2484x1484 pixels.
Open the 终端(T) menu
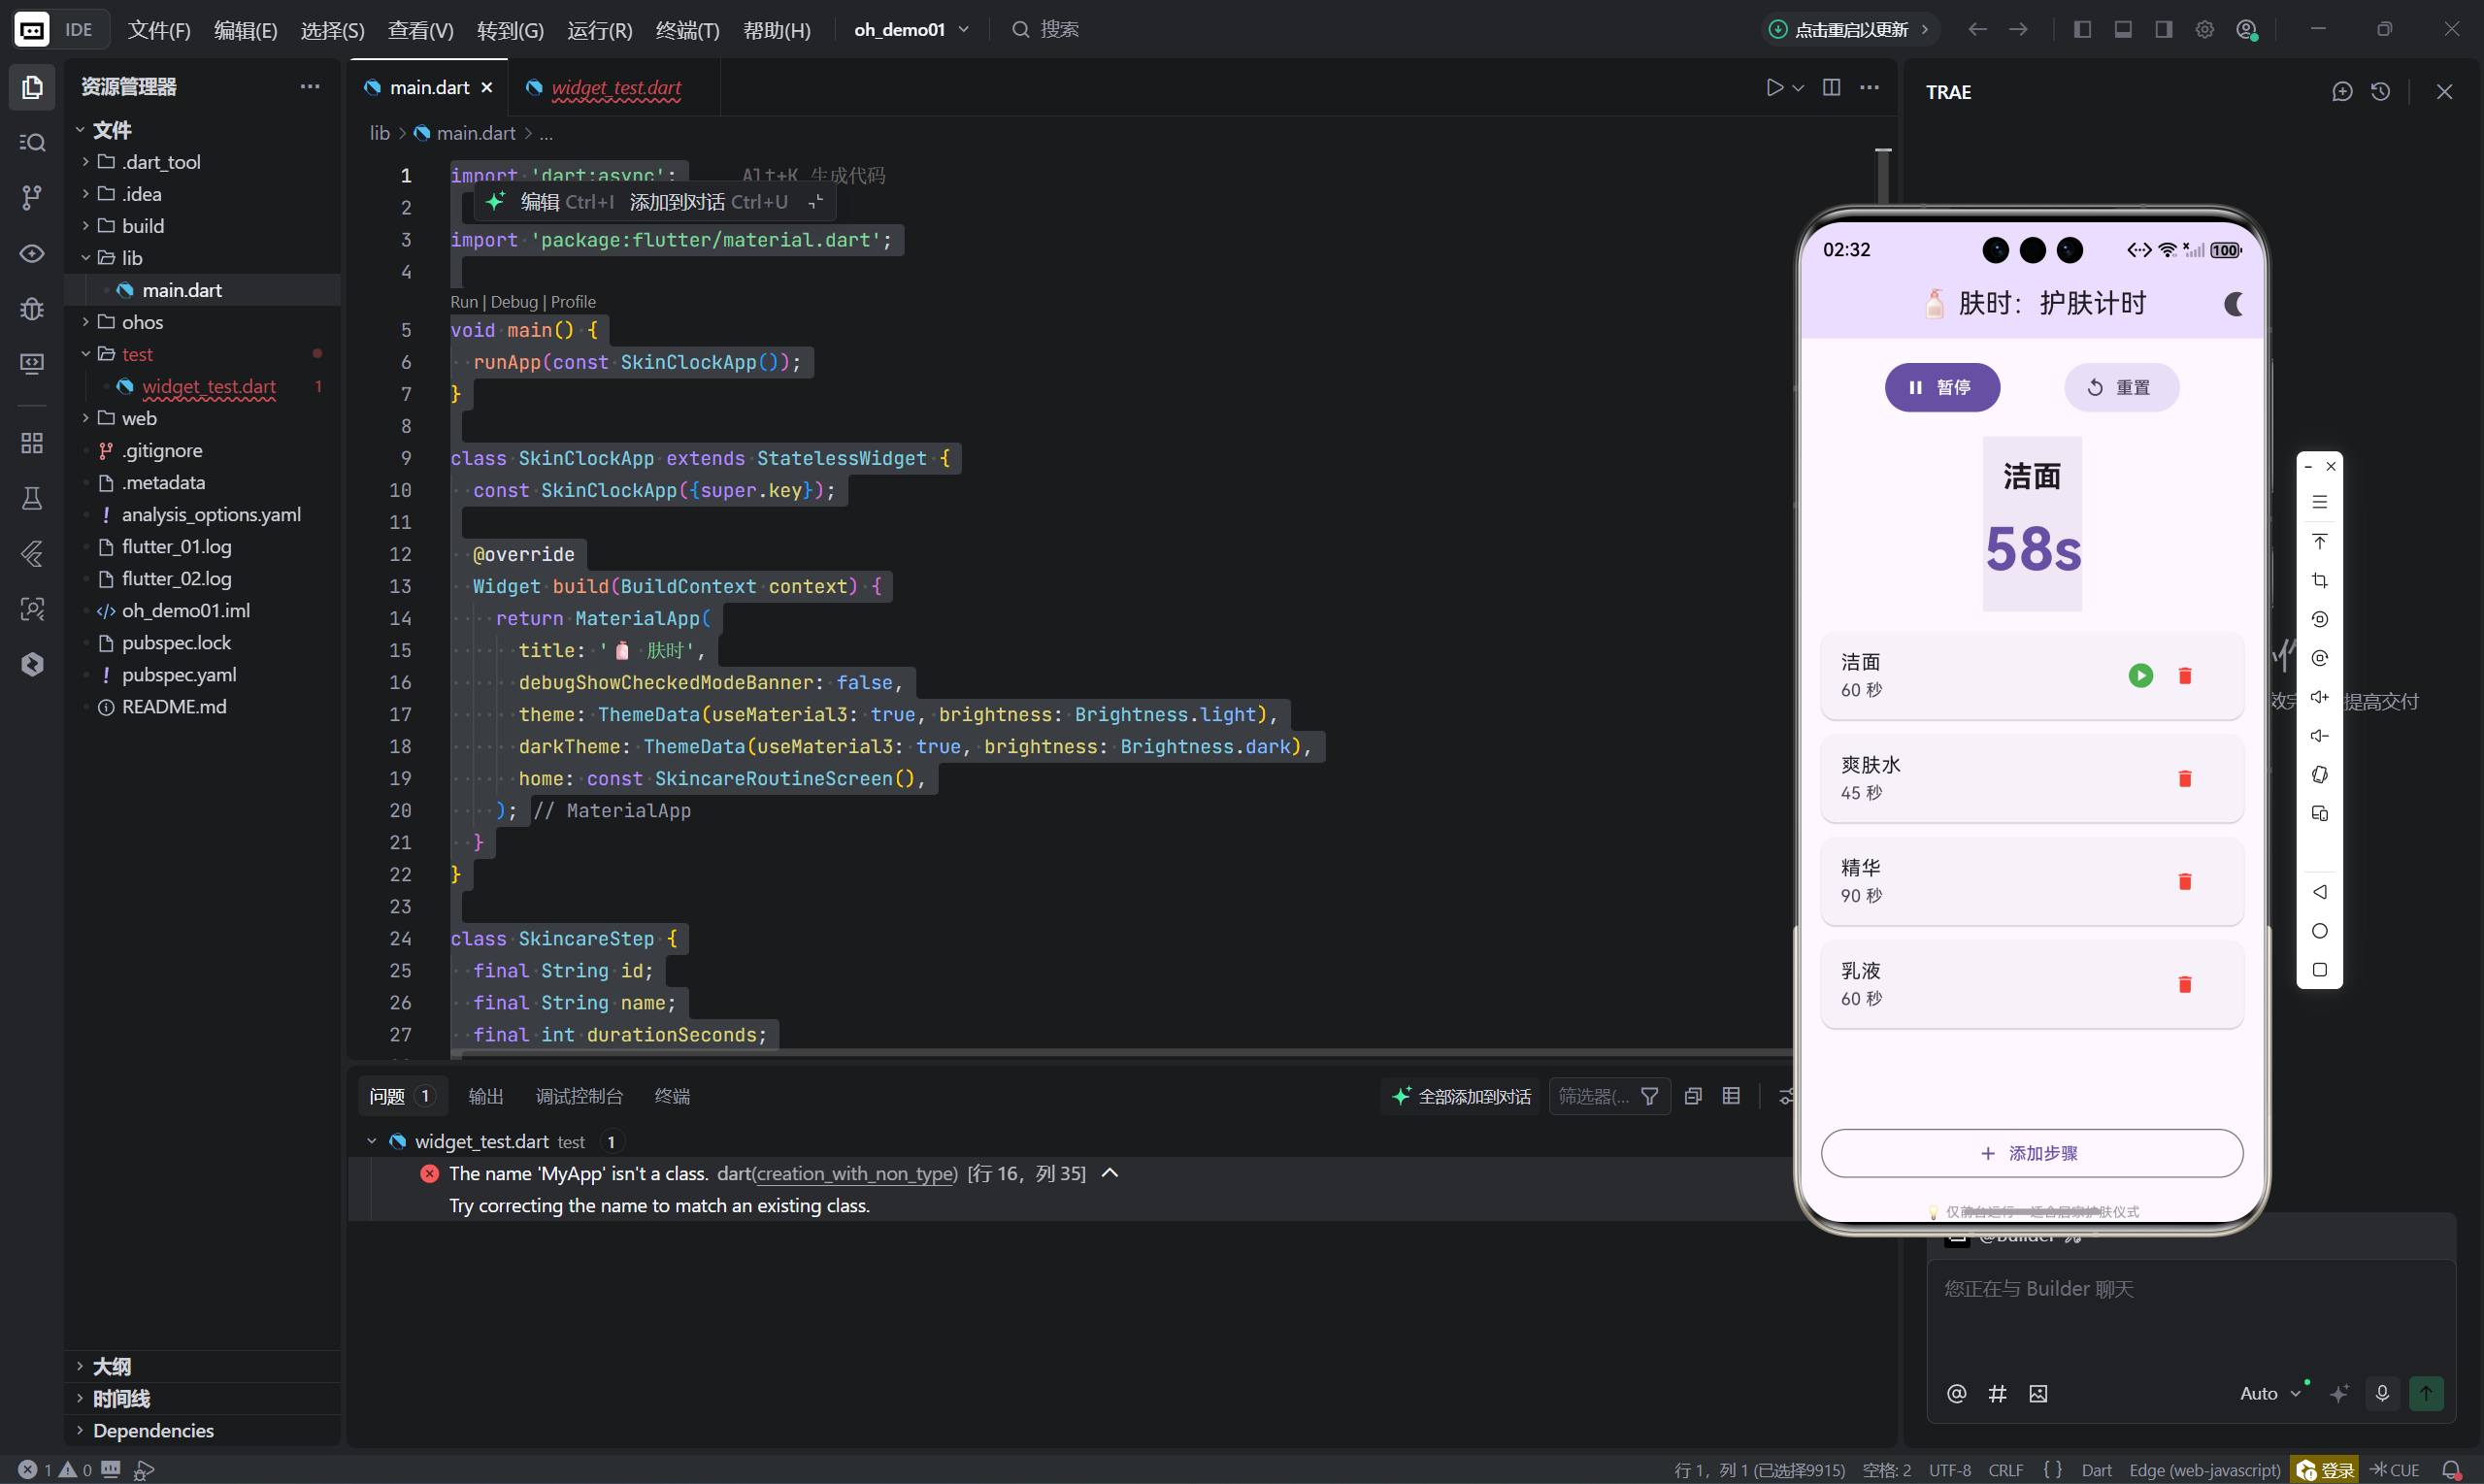687,29
